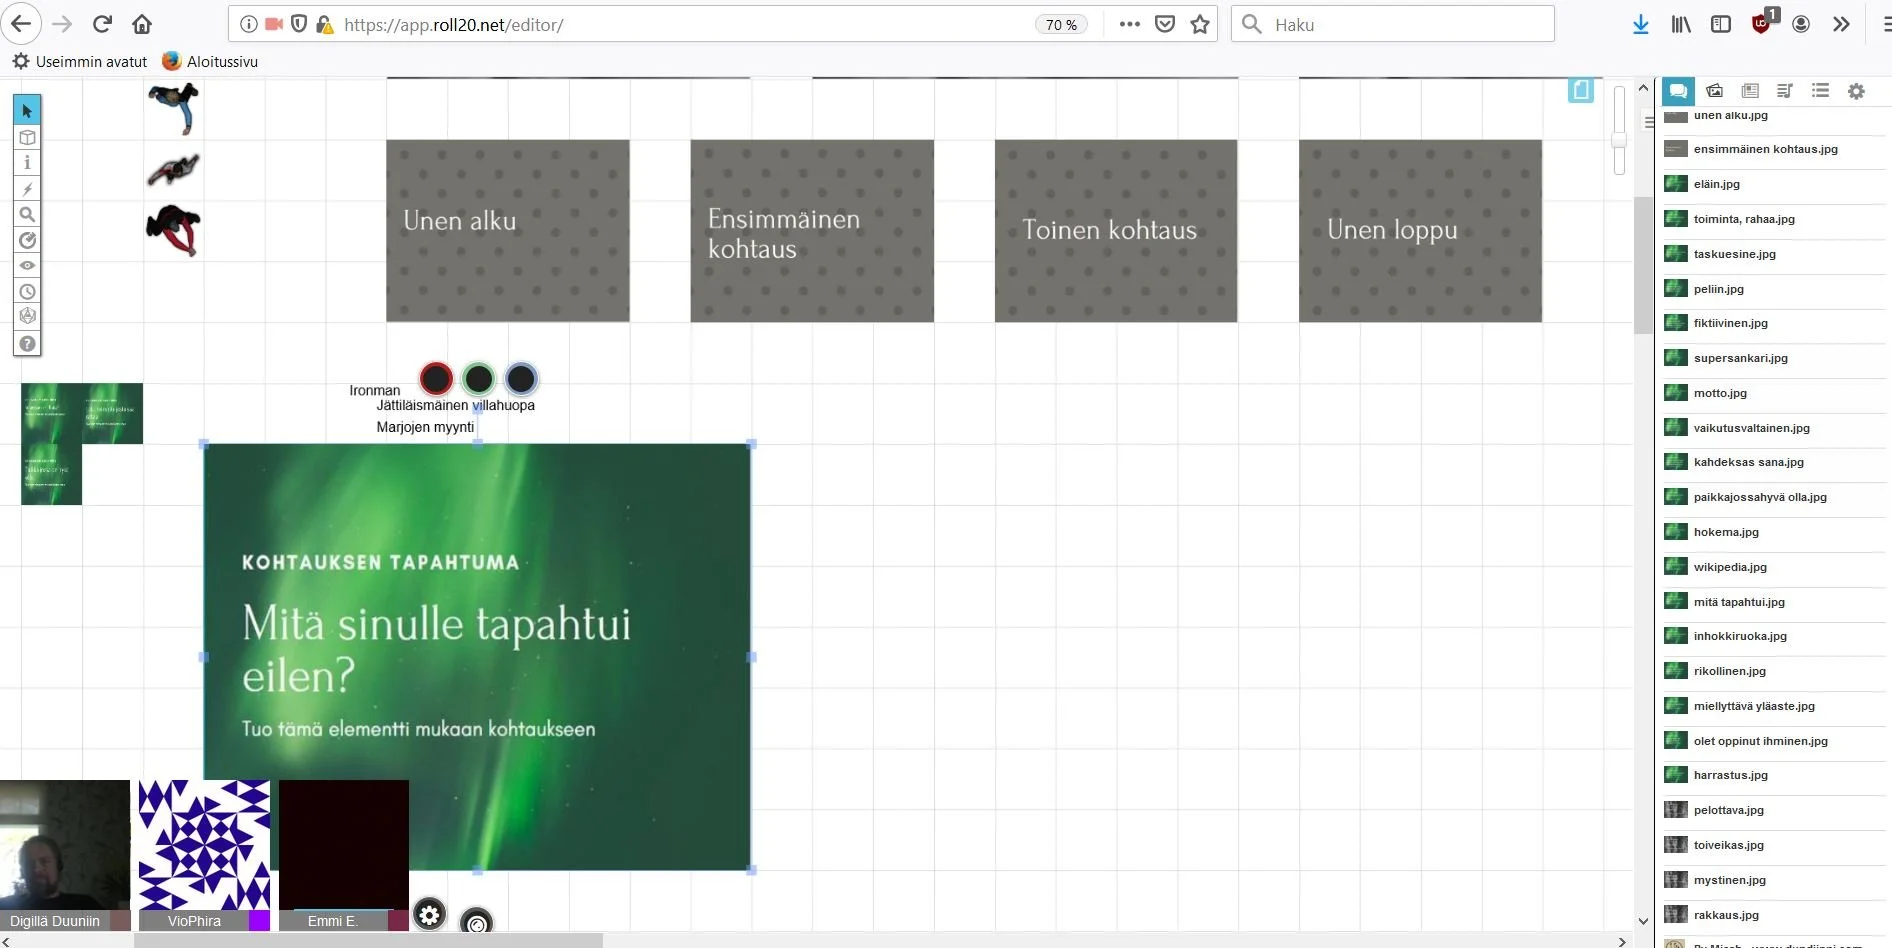Open ensimmäinen kohtaus.jpg in the list
Screen dimensions: 1892x948
[x=1773, y=149]
